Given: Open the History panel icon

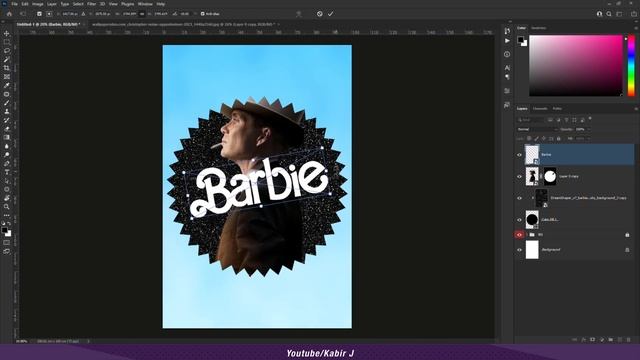Looking at the screenshot, I should pyautogui.click(x=507, y=31).
